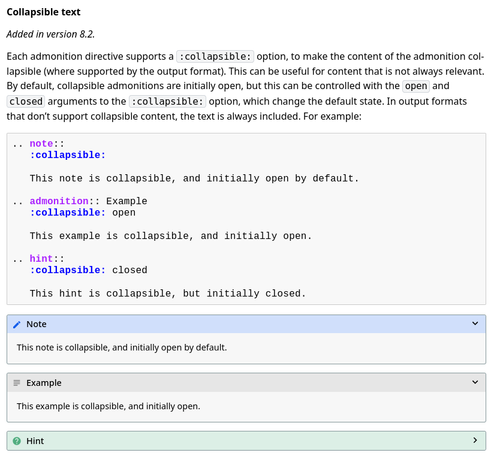
Task: Click 'admonition:: Example' line in code block
Action: point(88,201)
